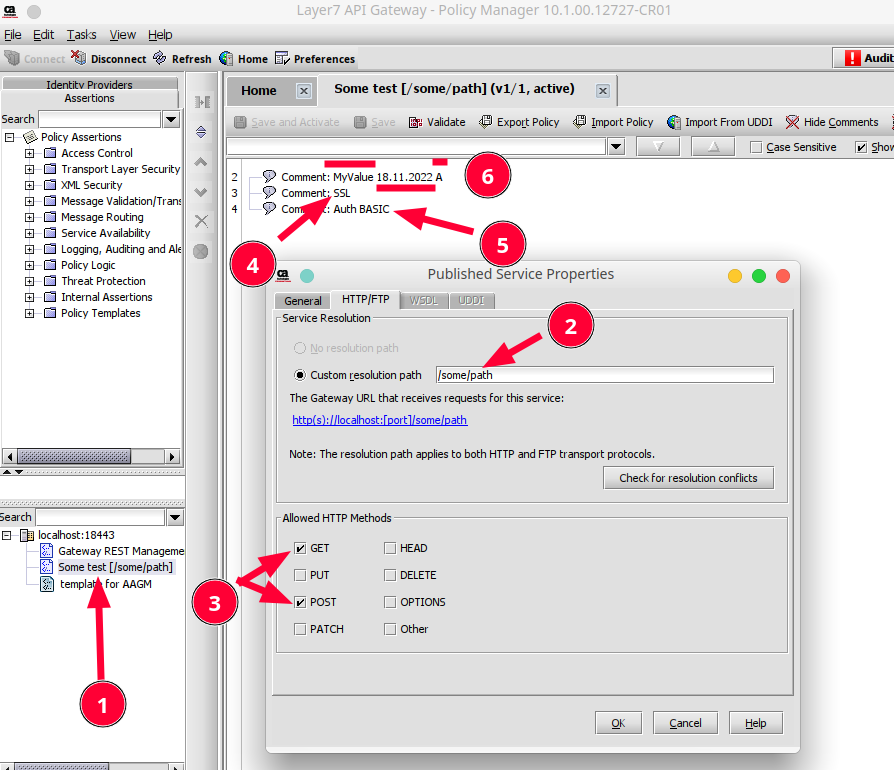This screenshot has width=894, height=770.
Task: Expand the Threat Protection folder
Action: [x=29, y=281]
